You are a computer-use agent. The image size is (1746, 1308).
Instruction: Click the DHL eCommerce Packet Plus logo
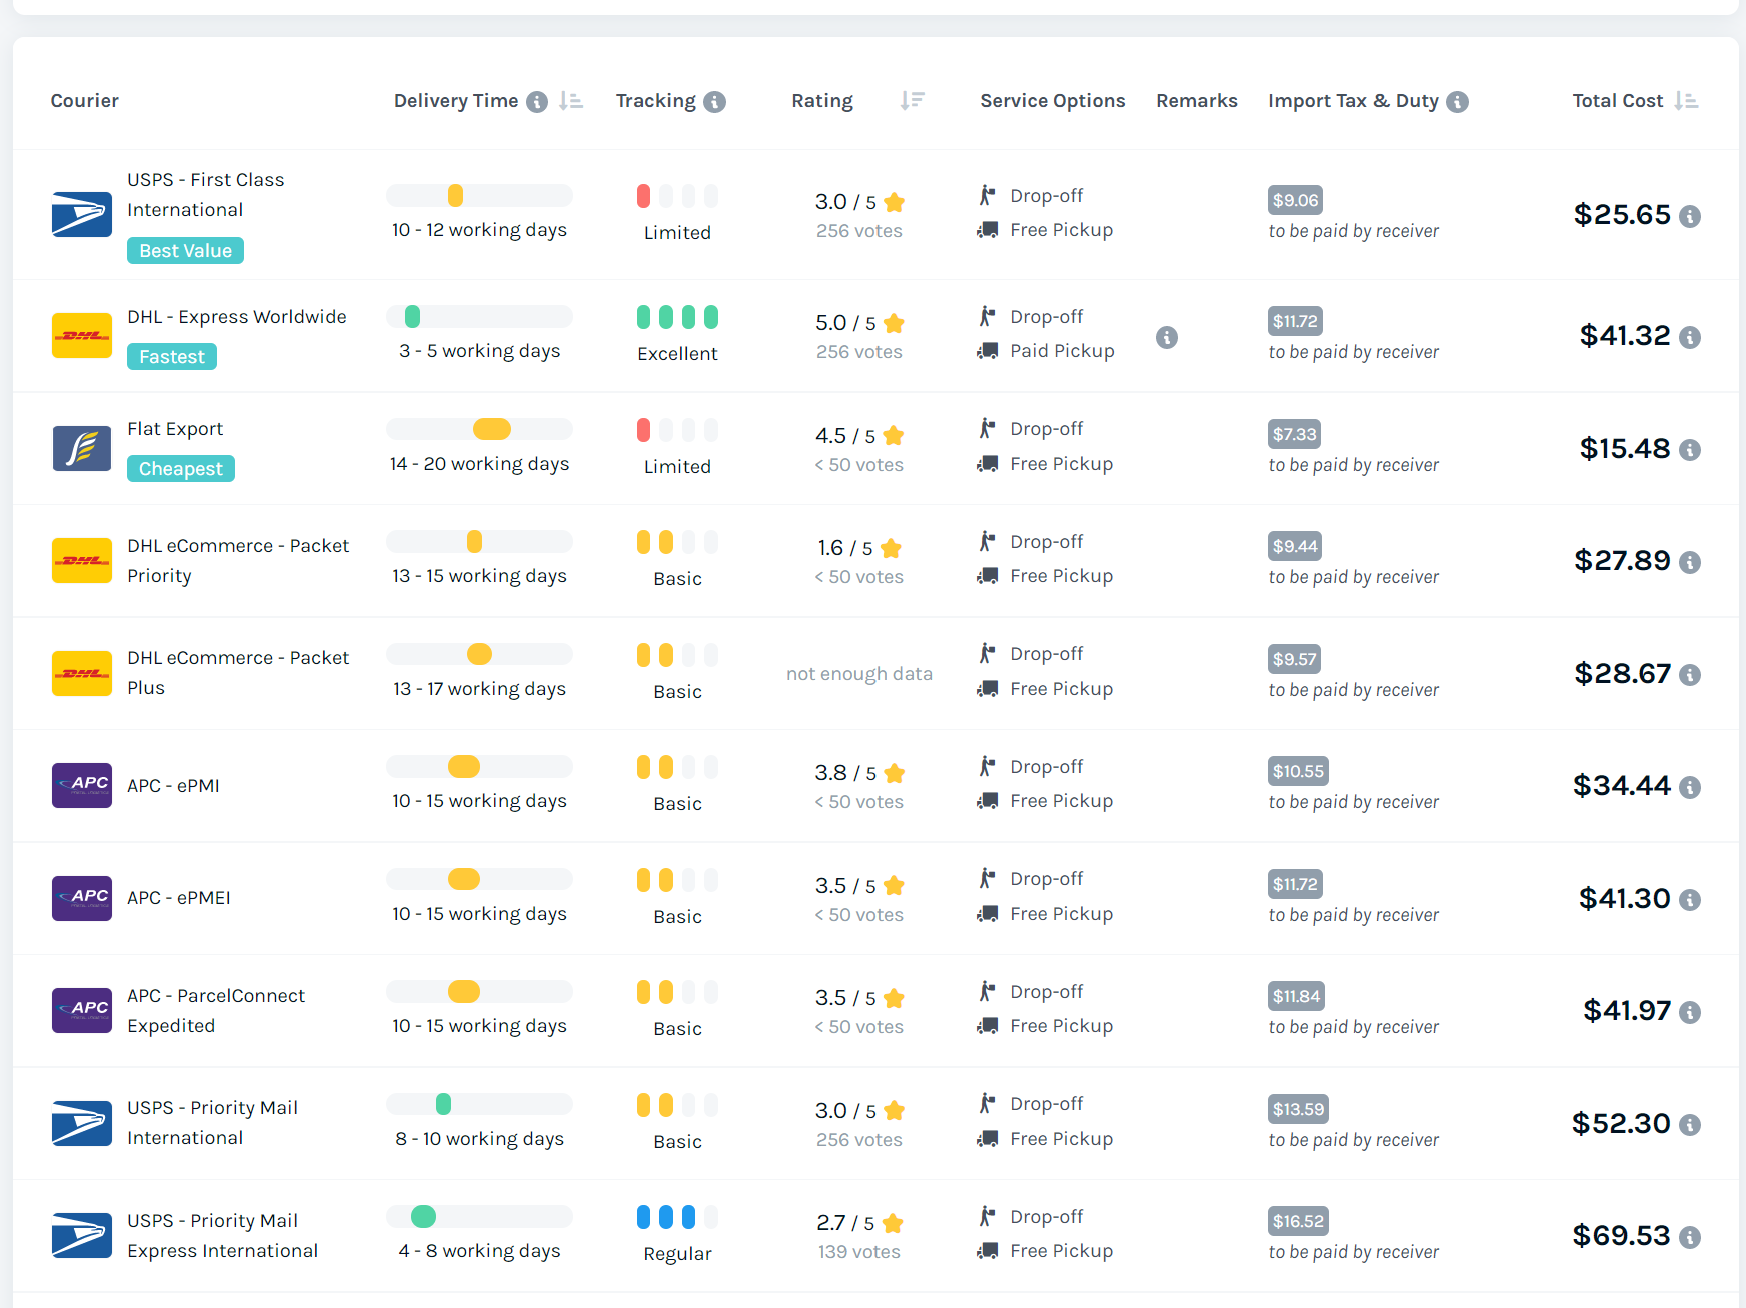click(x=82, y=673)
